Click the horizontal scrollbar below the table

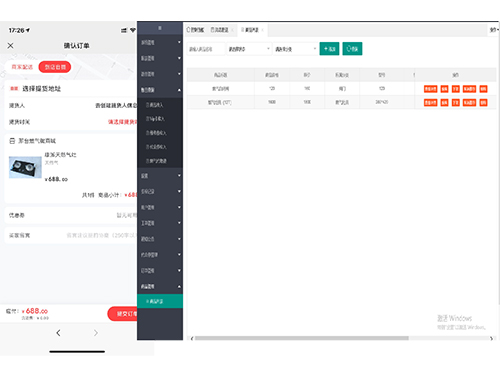tap(302, 338)
